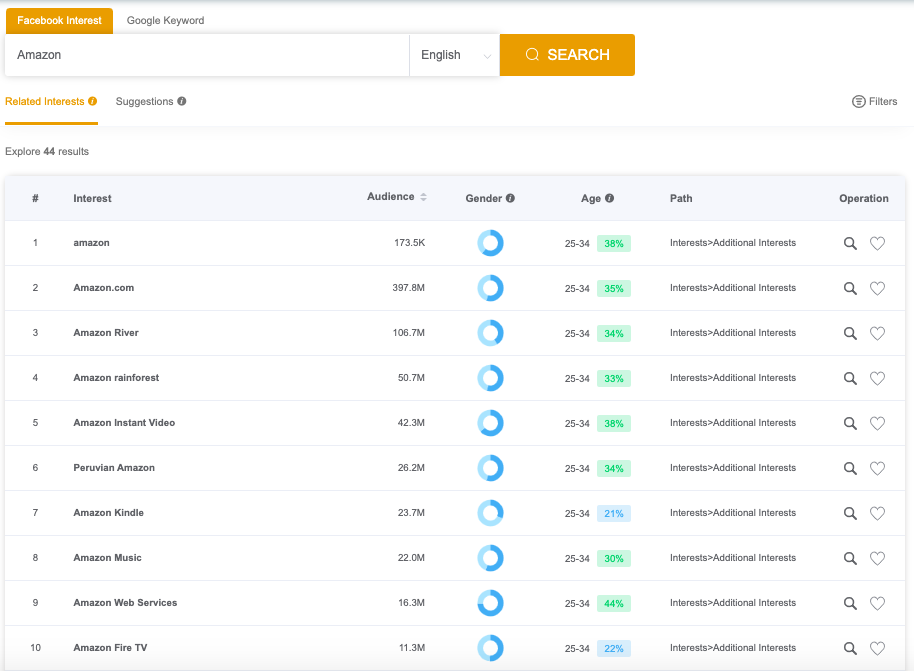Click the Suggestions info icon
The image size is (914, 671).
coord(181,101)
